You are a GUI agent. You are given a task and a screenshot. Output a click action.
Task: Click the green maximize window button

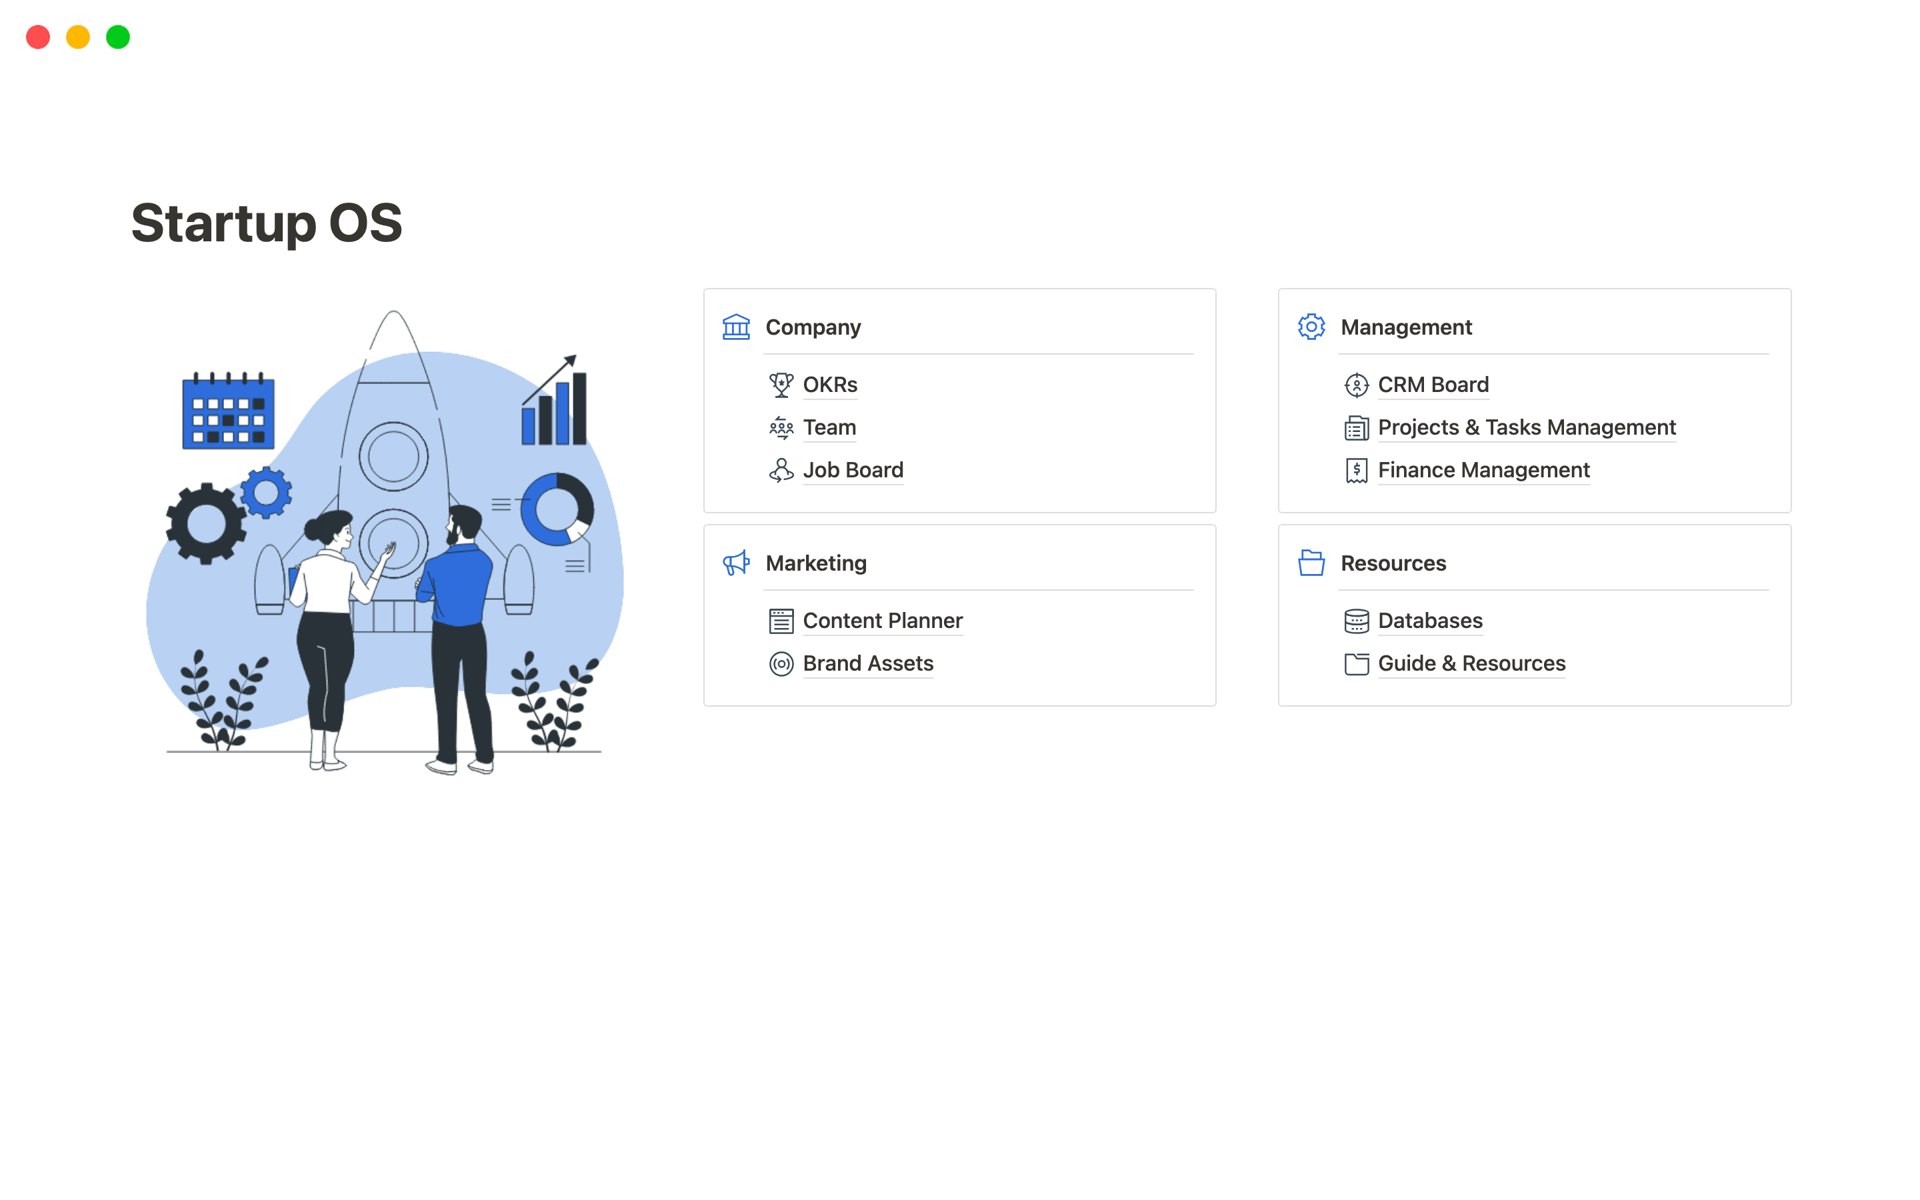[x=118, y=37]
